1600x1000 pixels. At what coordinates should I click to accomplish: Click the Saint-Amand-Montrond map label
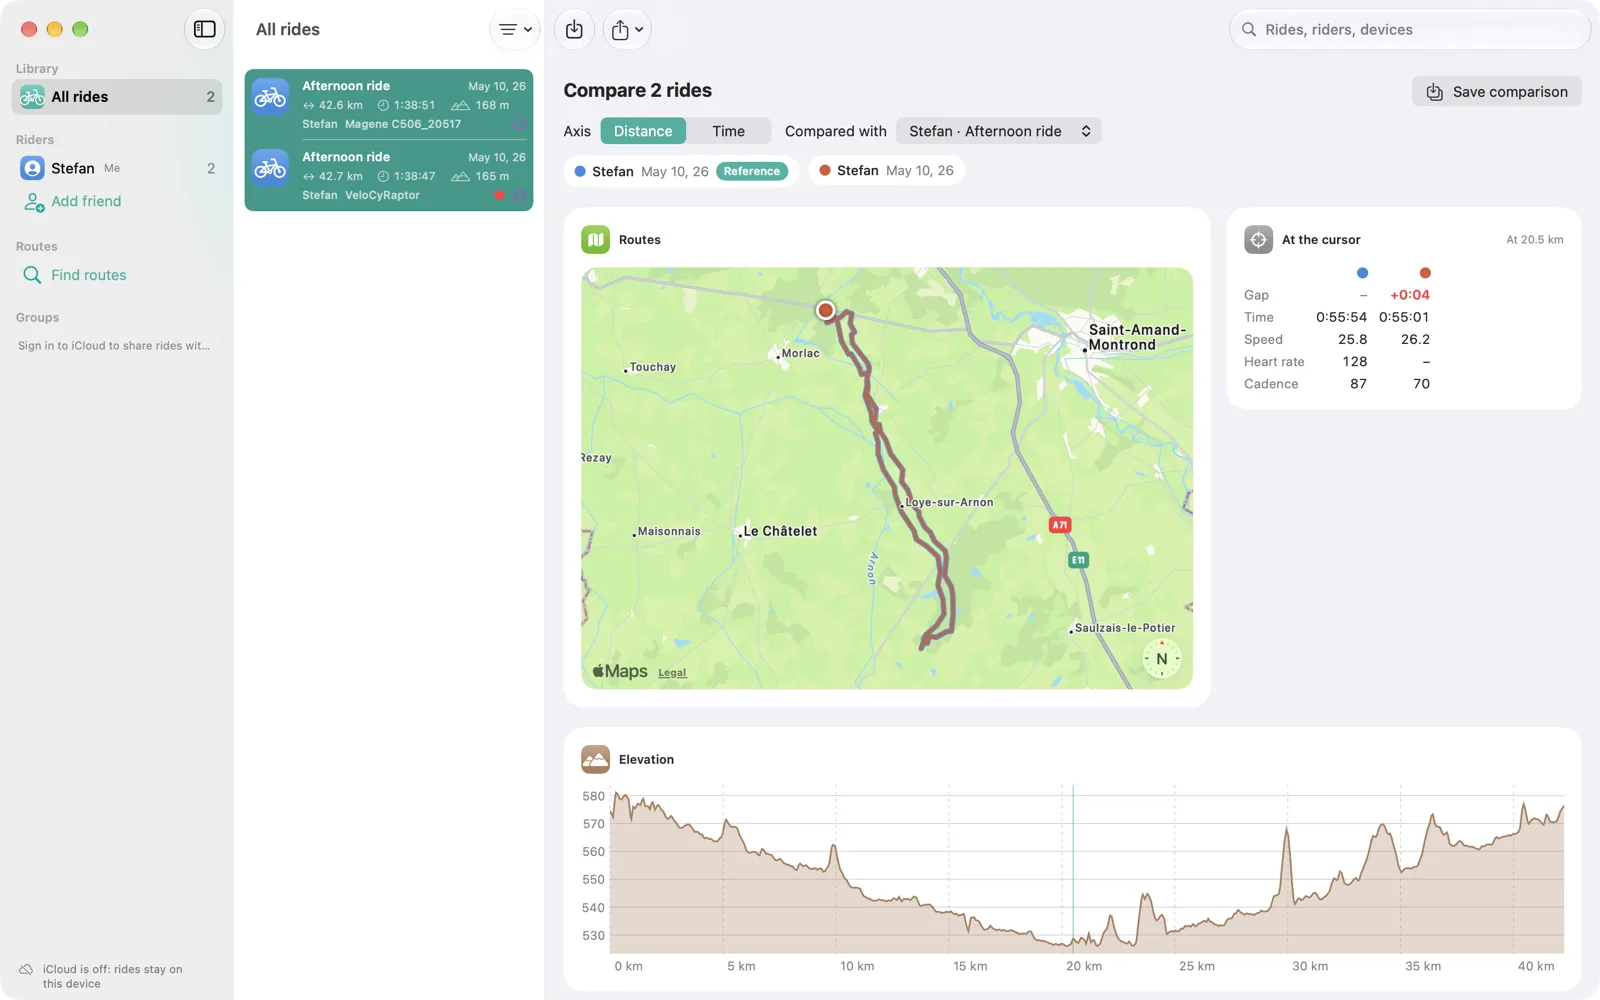[1136, 337]
